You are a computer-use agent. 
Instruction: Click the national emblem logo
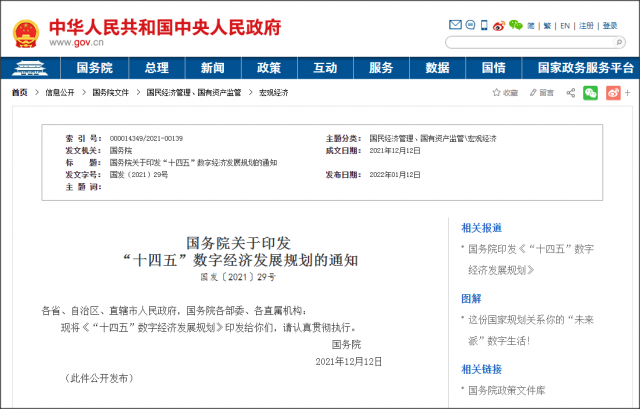point(26,33)
